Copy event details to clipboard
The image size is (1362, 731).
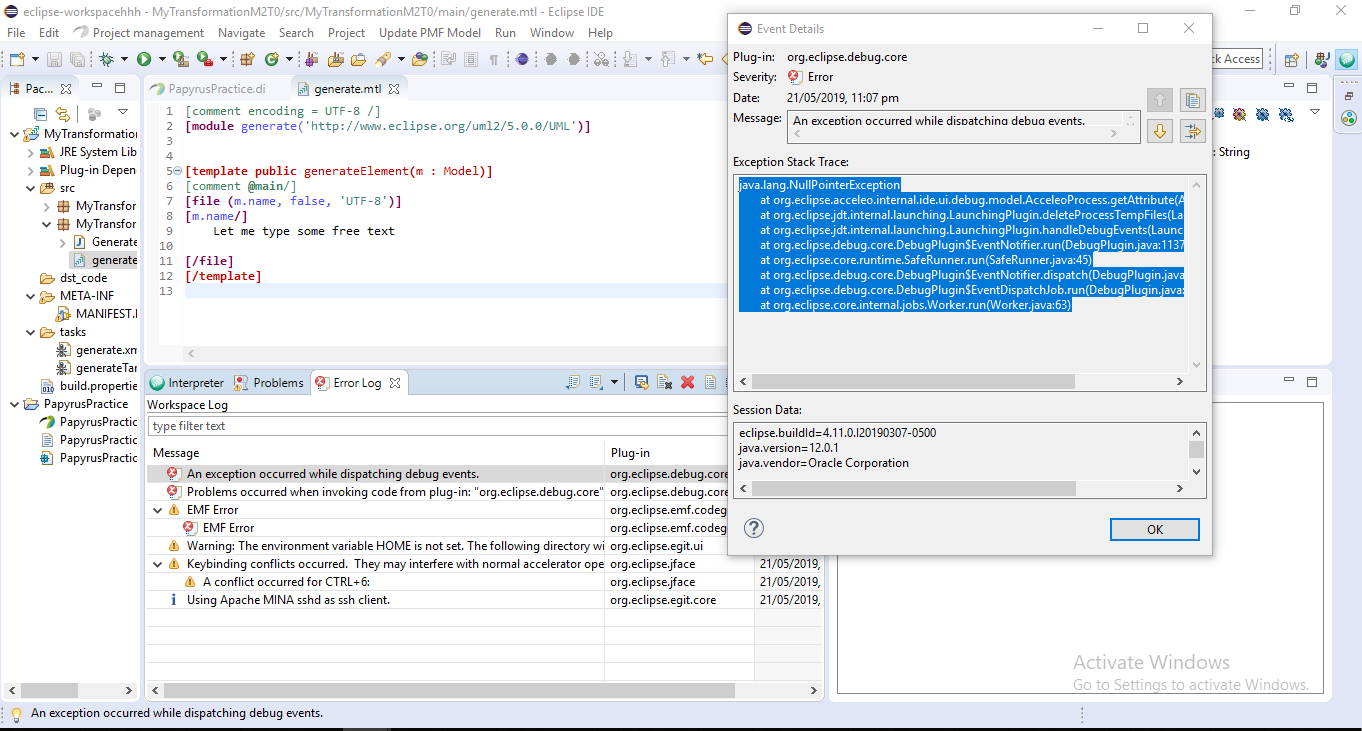click(x=1191, y=100)
